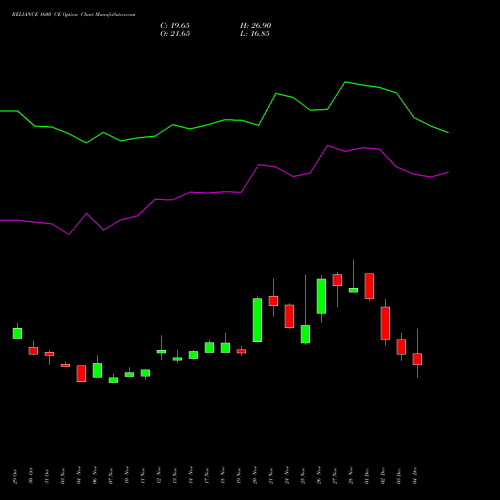This screenshot has height=500, width=500.
Task: Click the 06 Nov date label
Action: coord(95,475)
